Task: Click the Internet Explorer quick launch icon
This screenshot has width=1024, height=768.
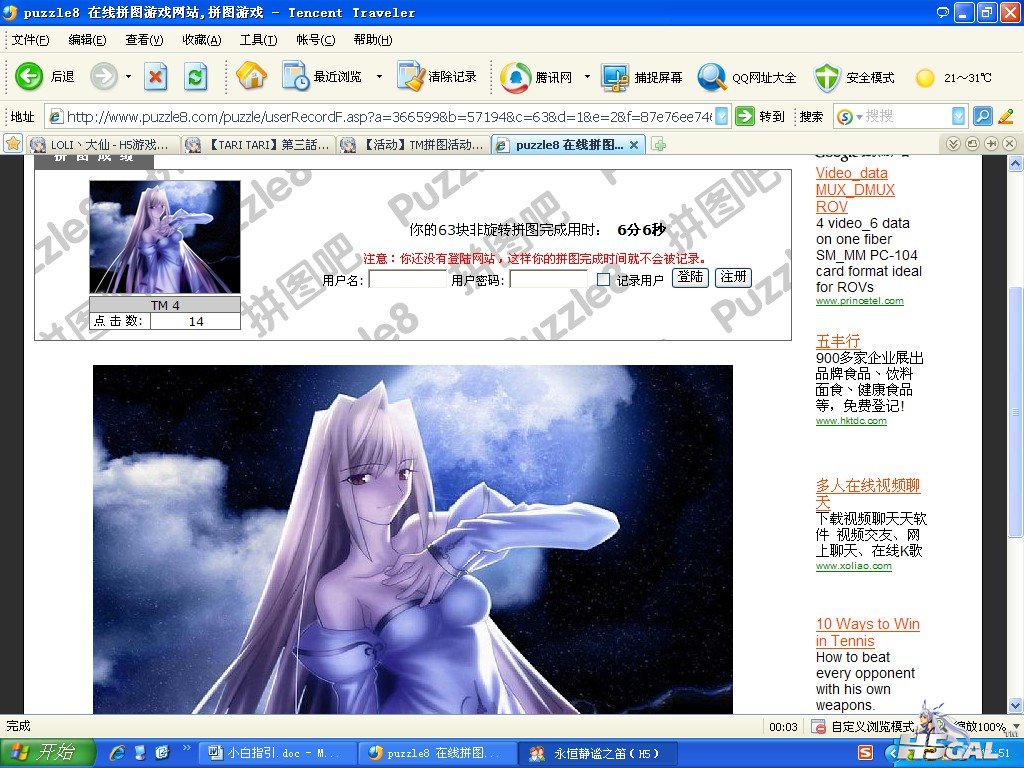Action: [118, 753]
